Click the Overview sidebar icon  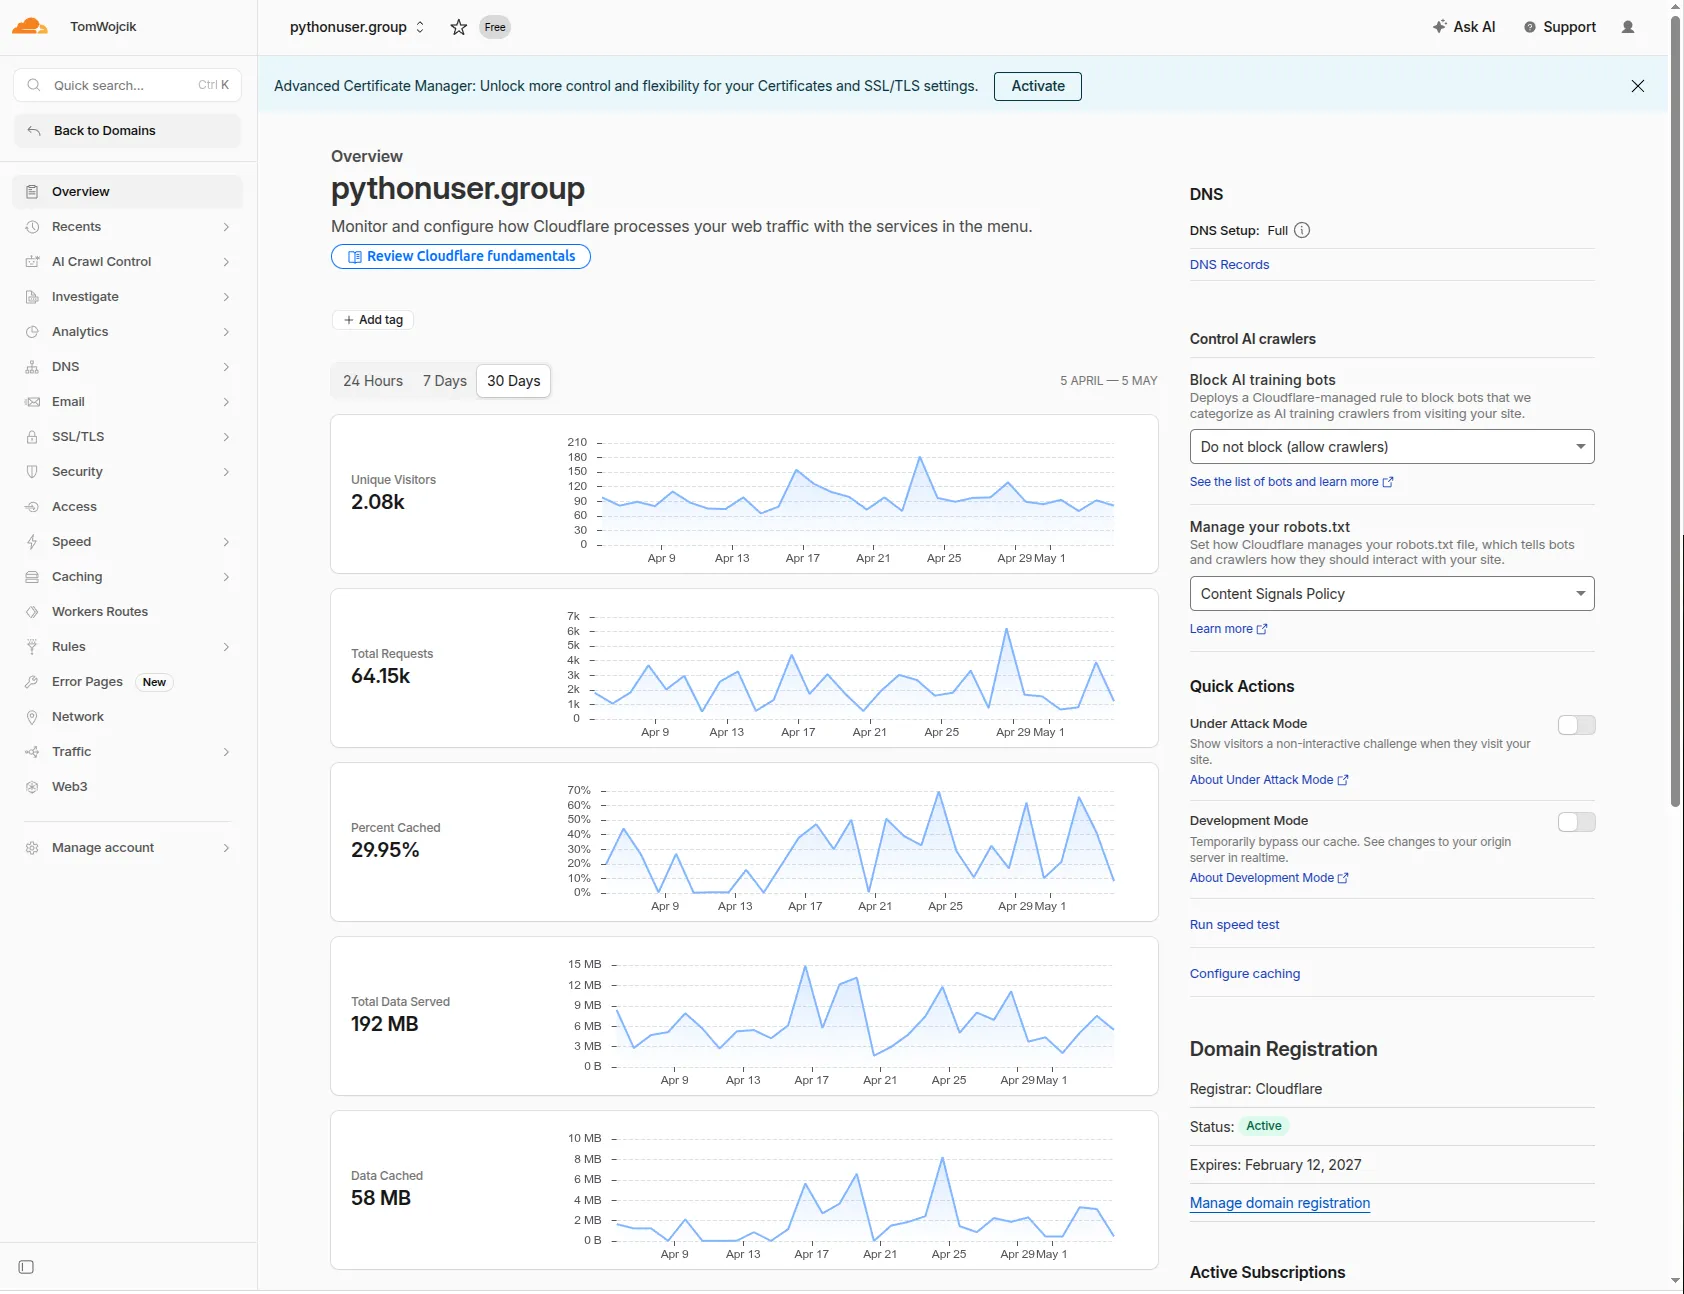(x=32, y=192)
